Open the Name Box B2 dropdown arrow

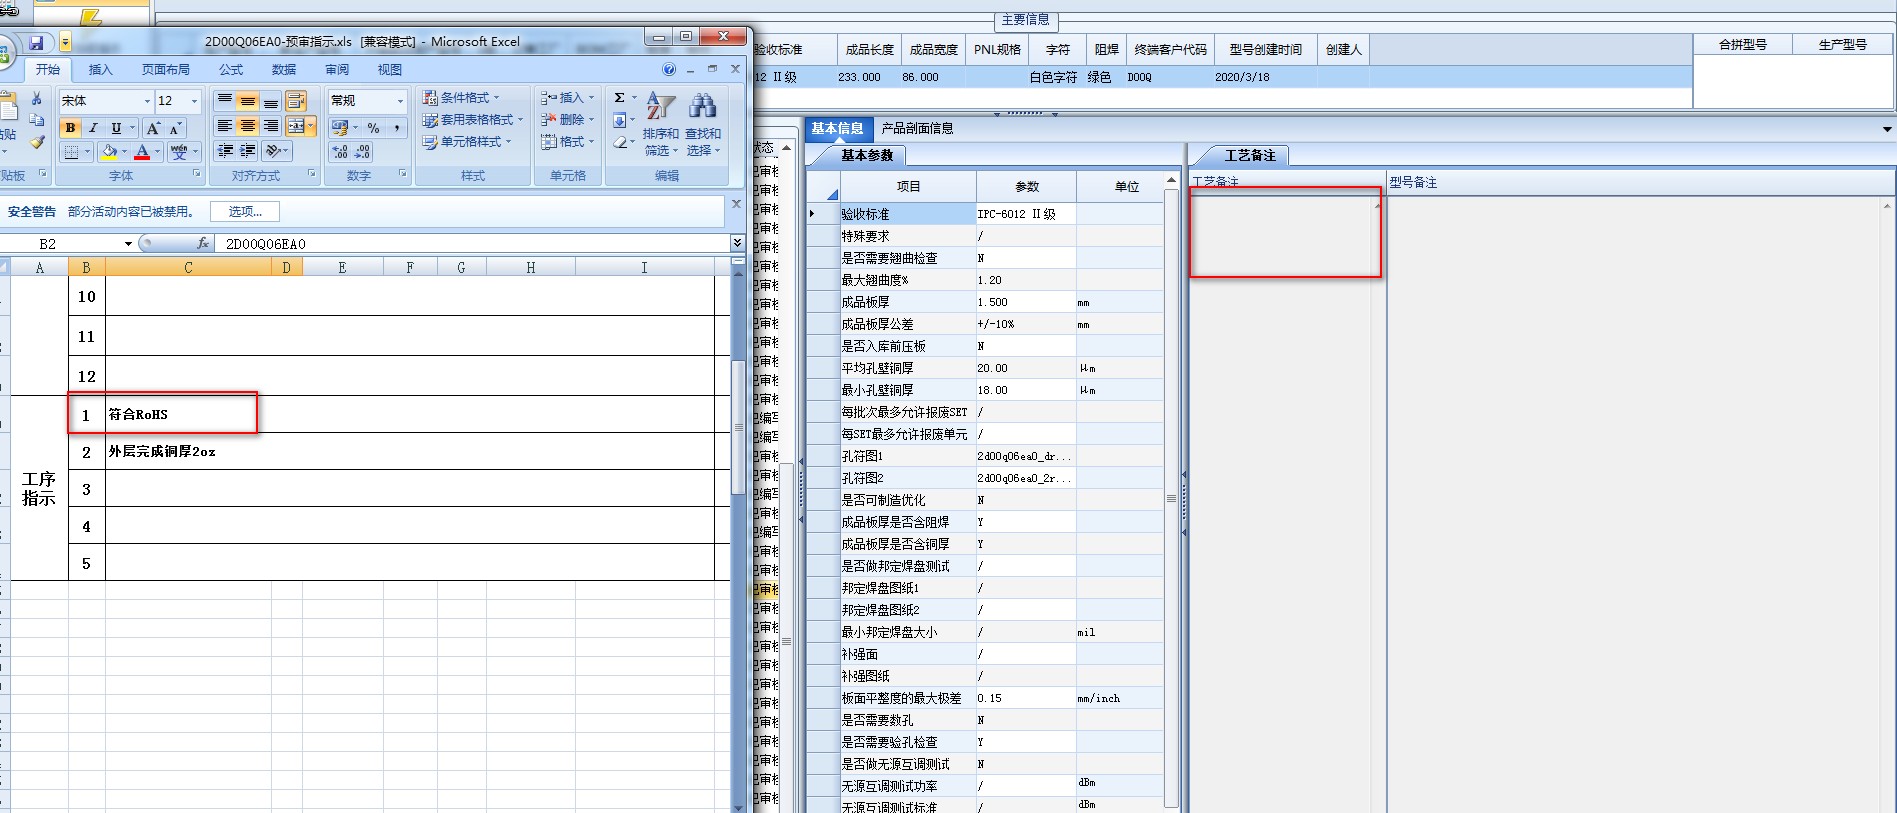coord(128,244)
